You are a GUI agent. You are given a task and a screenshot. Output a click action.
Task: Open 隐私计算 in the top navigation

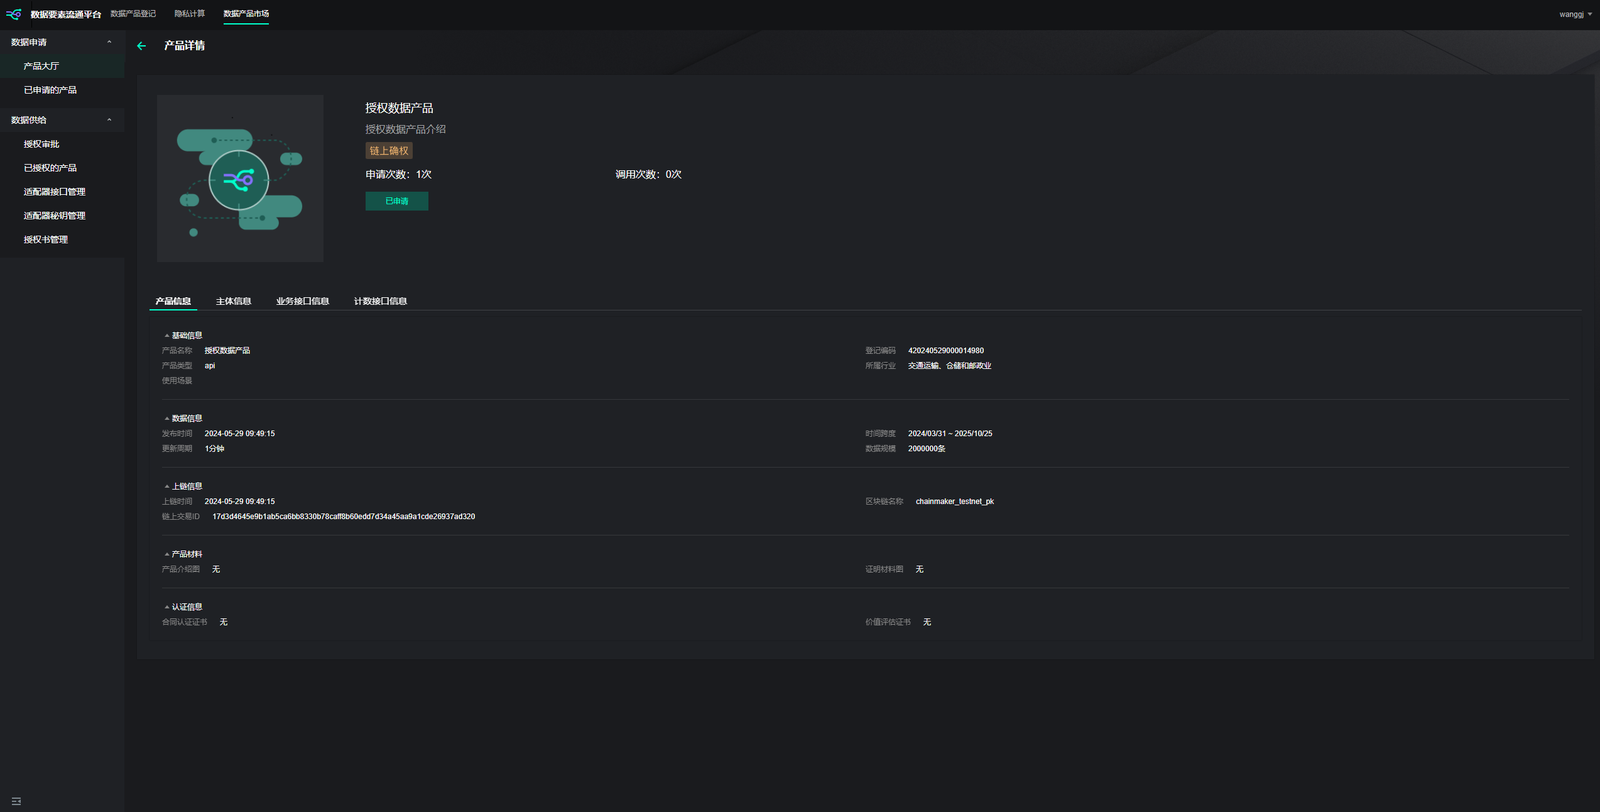point(189,14)
